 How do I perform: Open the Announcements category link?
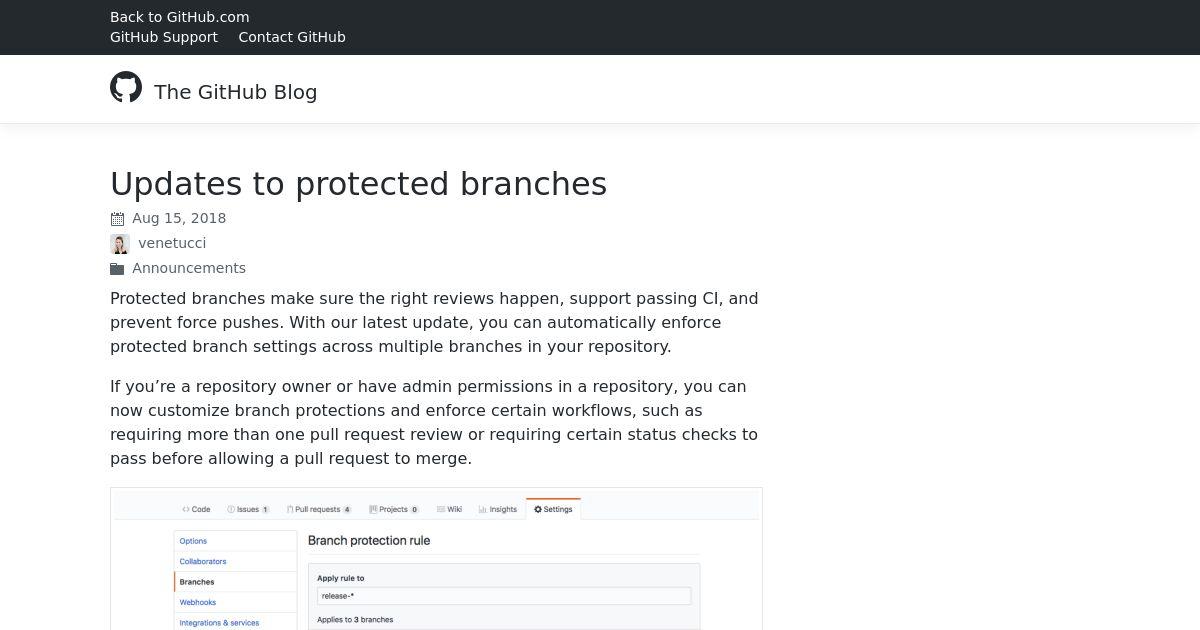(x=189, y=268)
